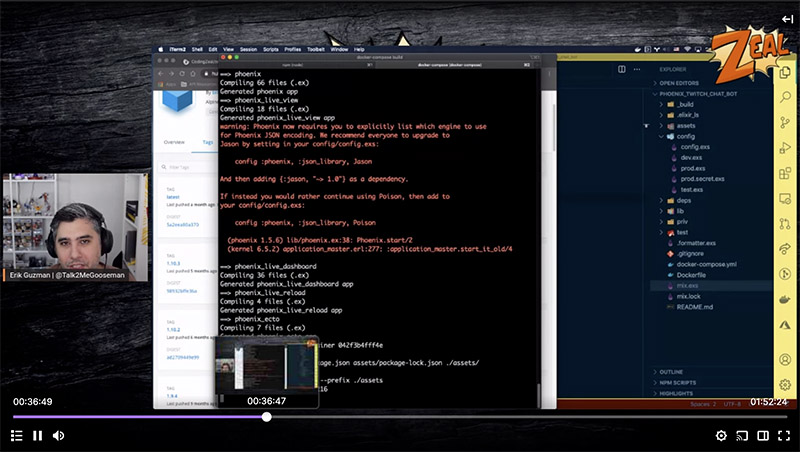Click the video progress scrubber handle
This screenshot has width=800, height=452.
[x=266, y=417]
